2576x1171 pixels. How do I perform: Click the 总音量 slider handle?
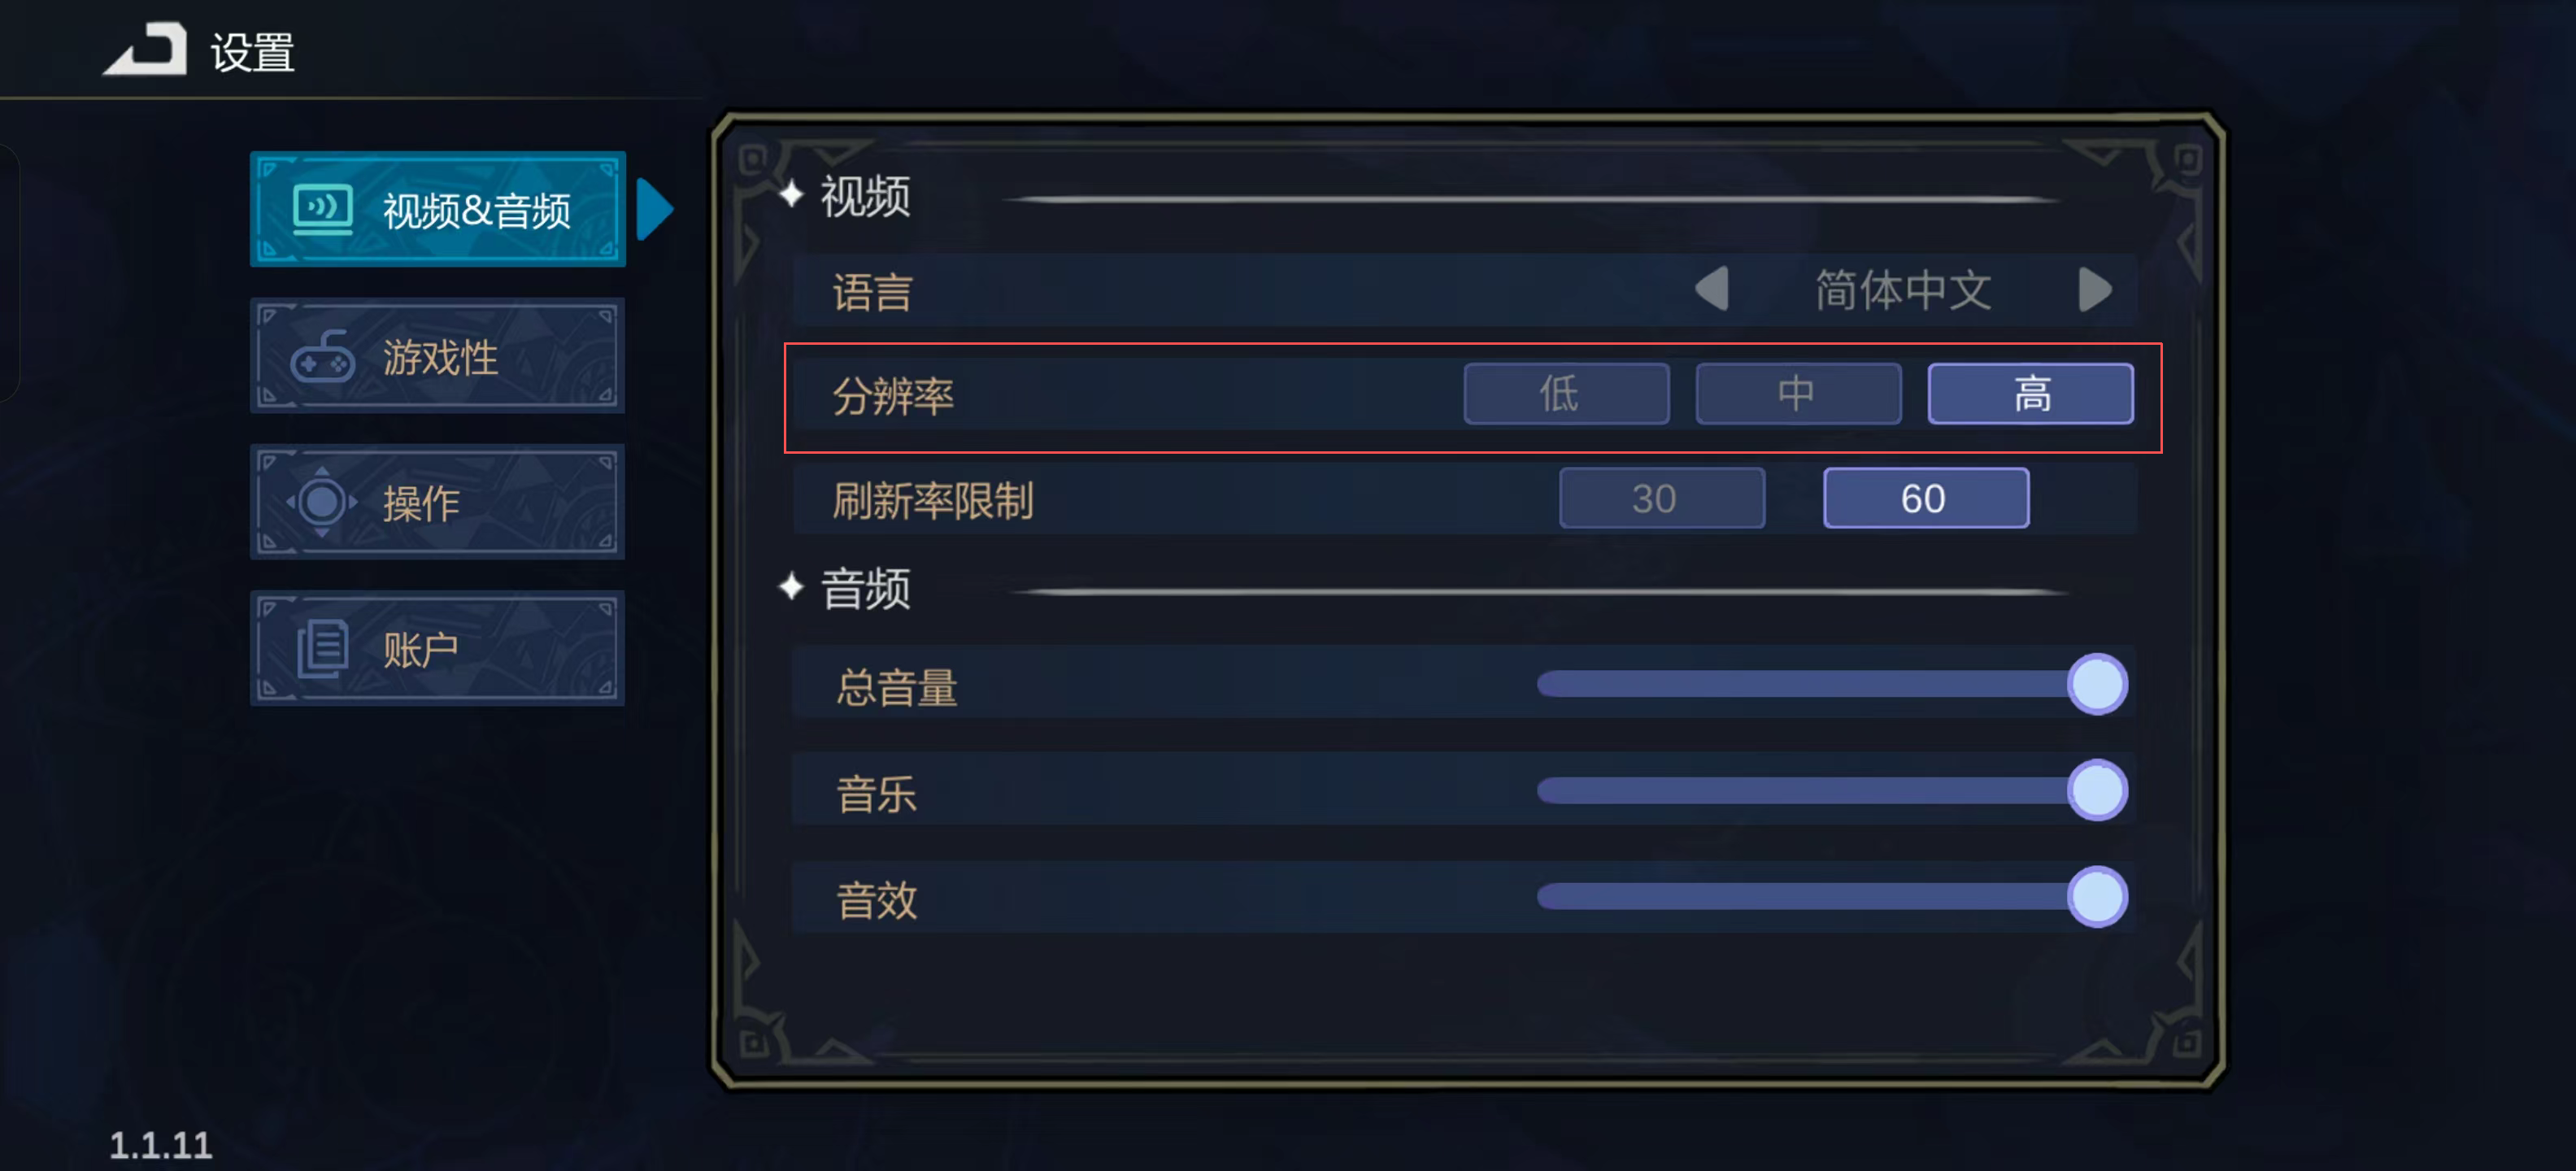2096,684
